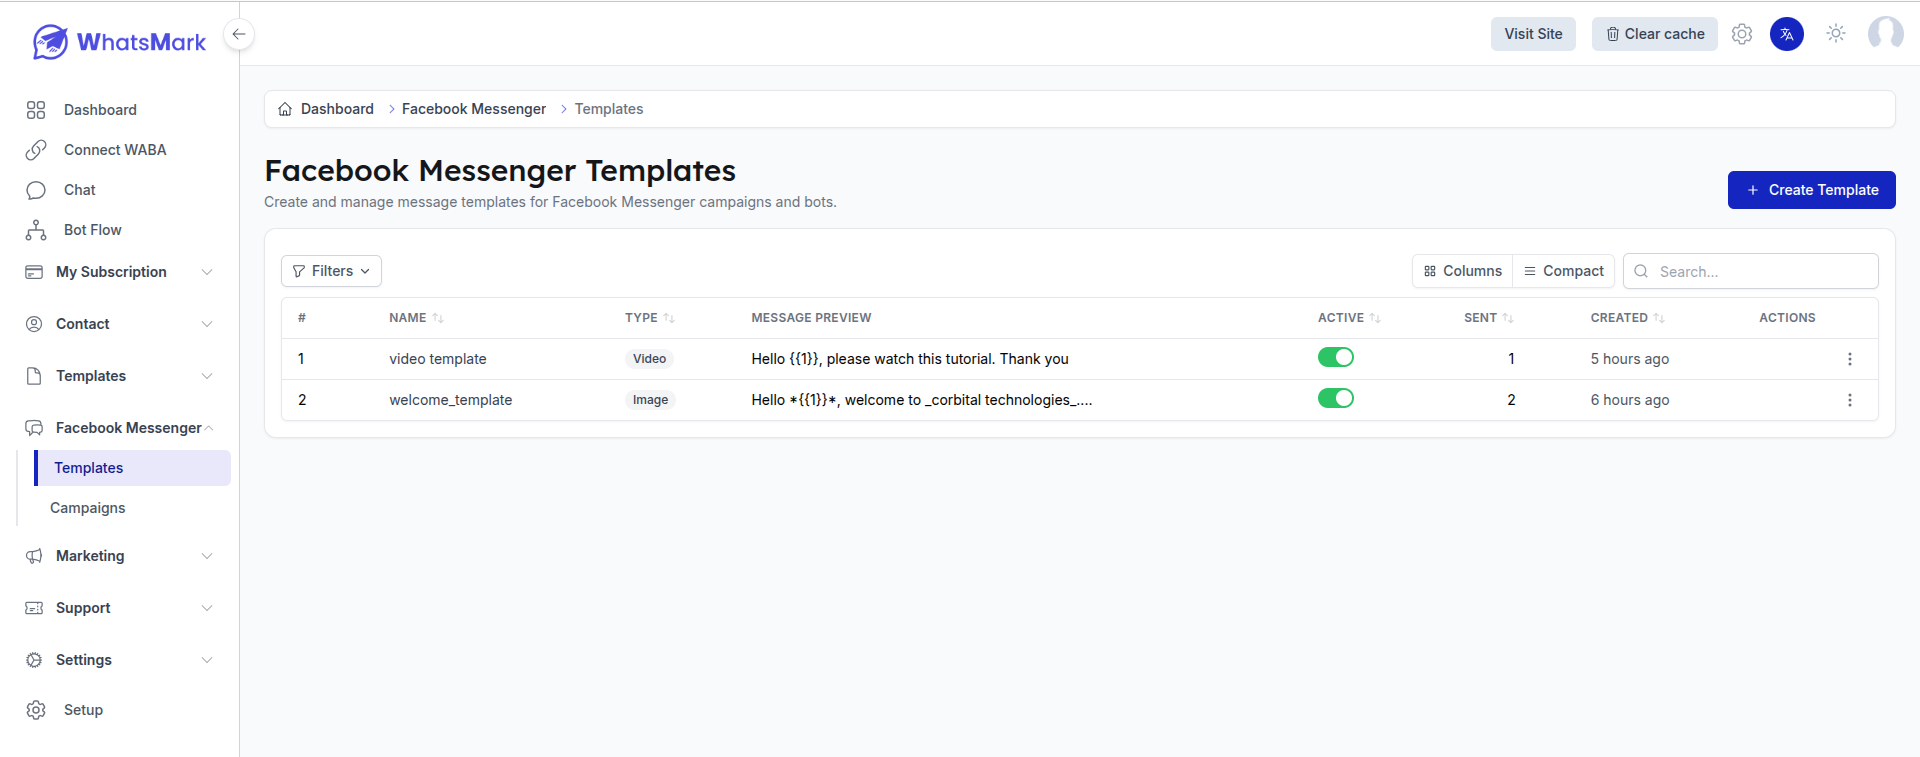Open Bot Flow menu item
This screenshot has width=1920, height=757.
93,230
